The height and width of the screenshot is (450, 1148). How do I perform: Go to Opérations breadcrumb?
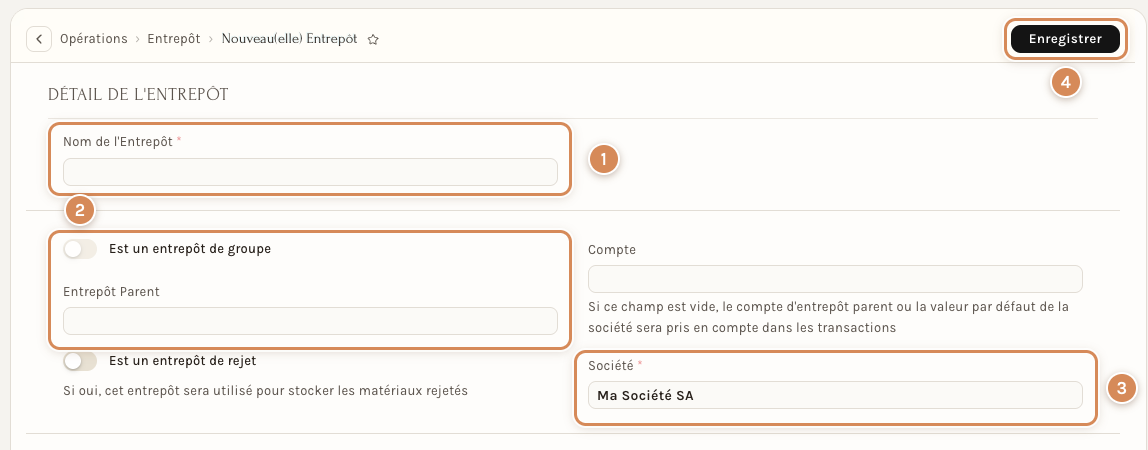point(94,39)
